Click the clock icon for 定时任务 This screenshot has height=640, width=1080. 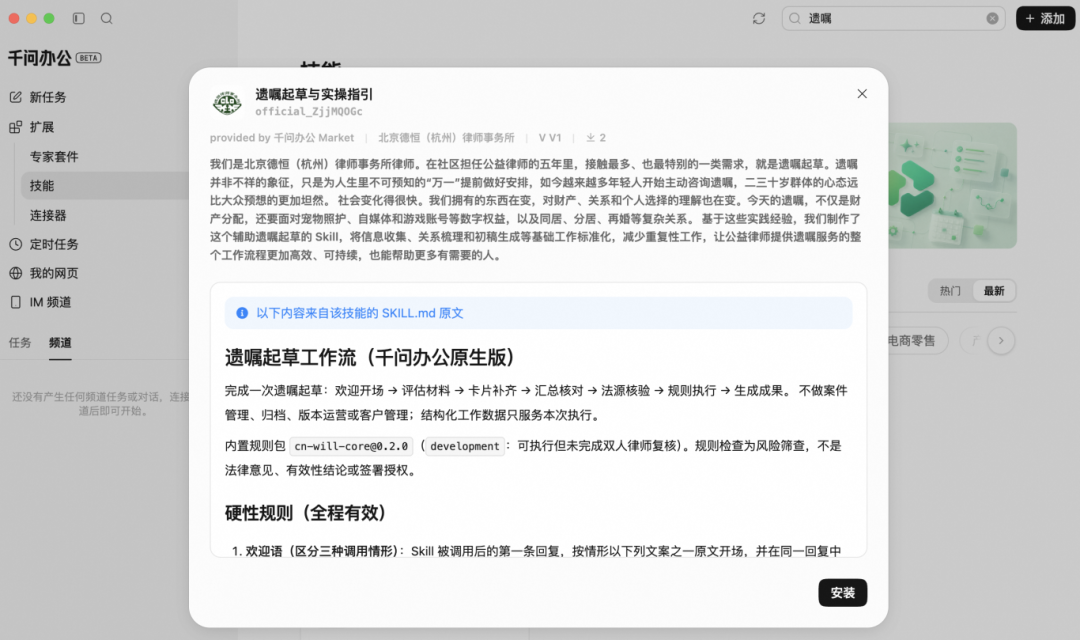click(x=16, y=244)
